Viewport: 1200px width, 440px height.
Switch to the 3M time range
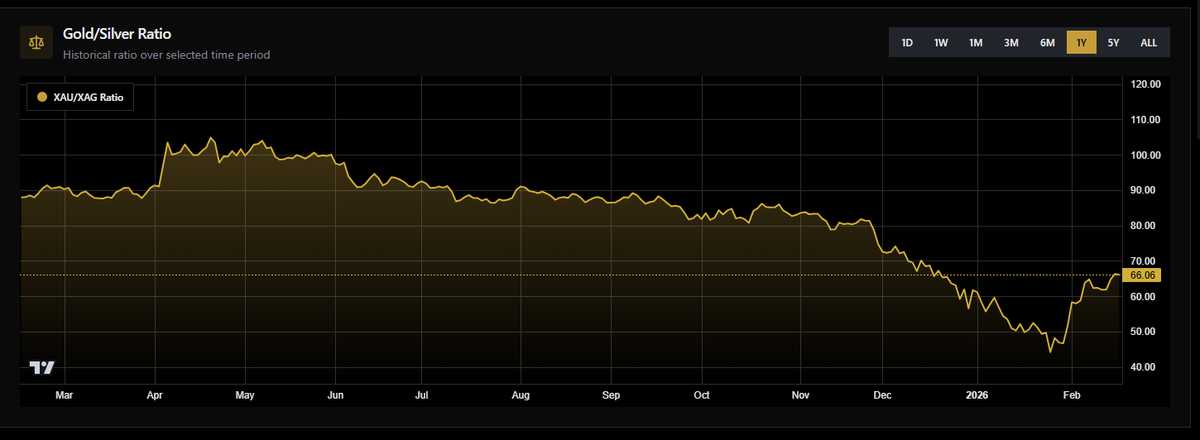pyautogui.click(x=1011, y=42)
